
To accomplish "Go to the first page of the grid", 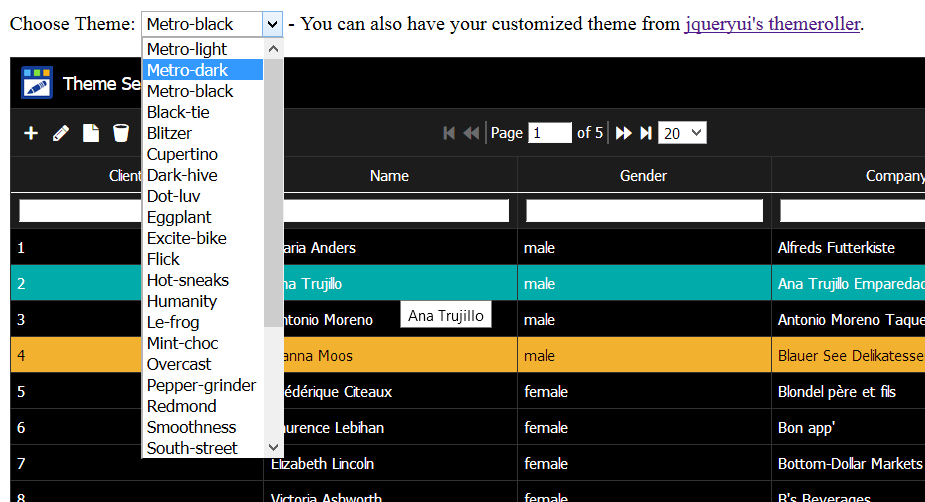I will click(x=449, y=133).
